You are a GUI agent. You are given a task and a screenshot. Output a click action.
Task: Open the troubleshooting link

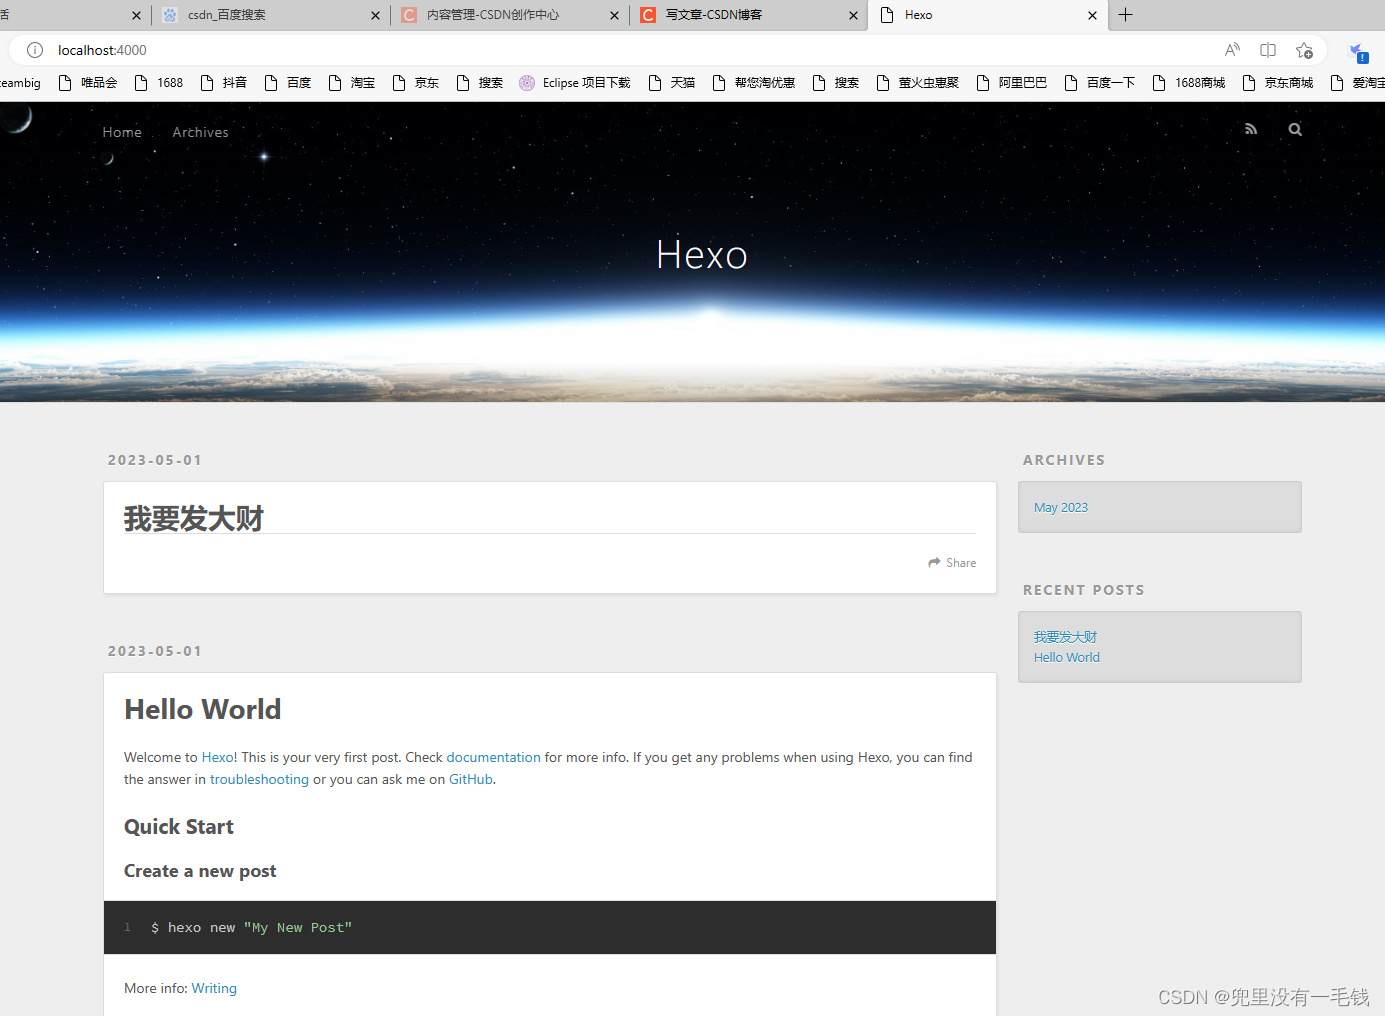[259, 779]
